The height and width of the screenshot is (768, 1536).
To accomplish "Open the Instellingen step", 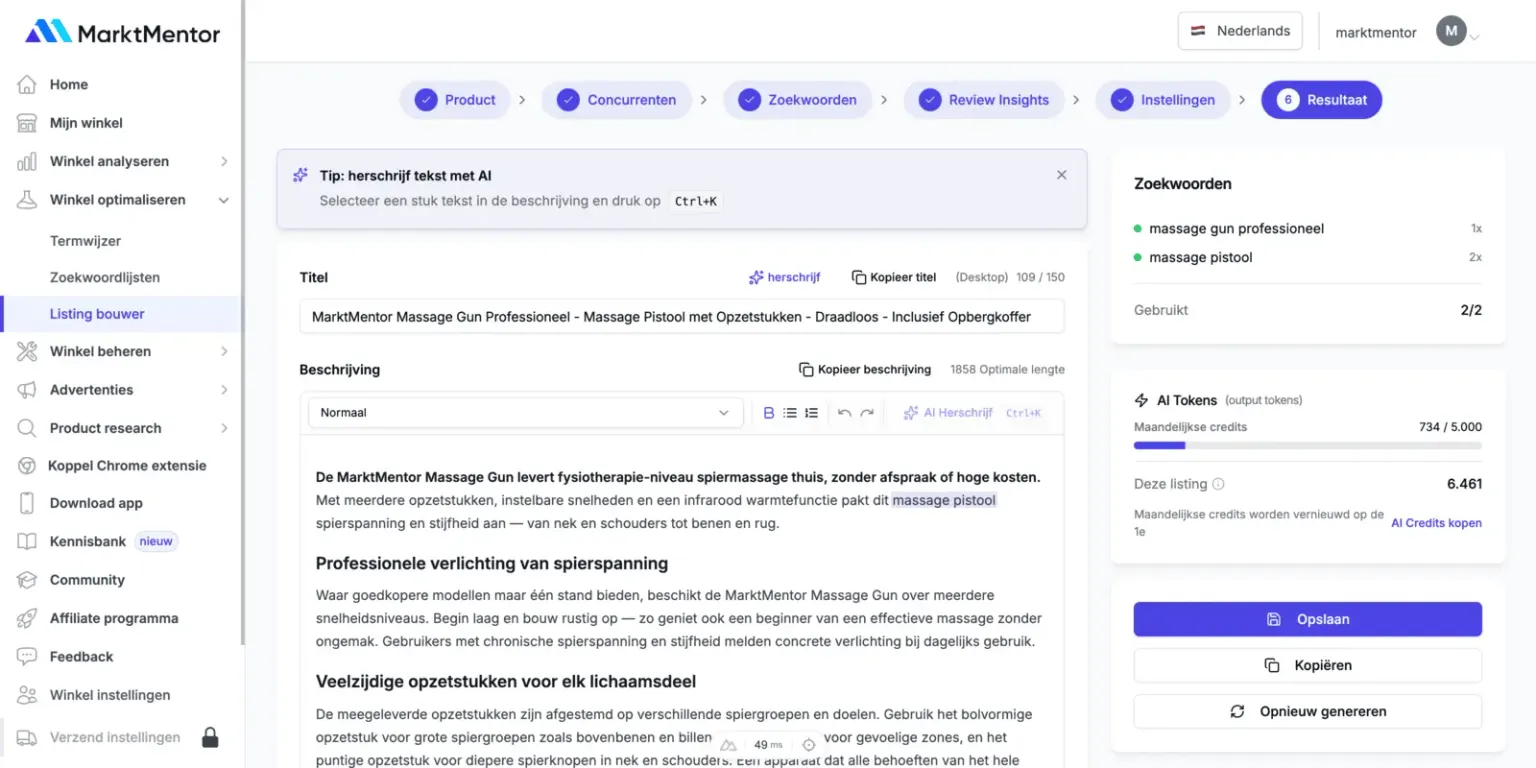I will click(x=1163, y=100).
